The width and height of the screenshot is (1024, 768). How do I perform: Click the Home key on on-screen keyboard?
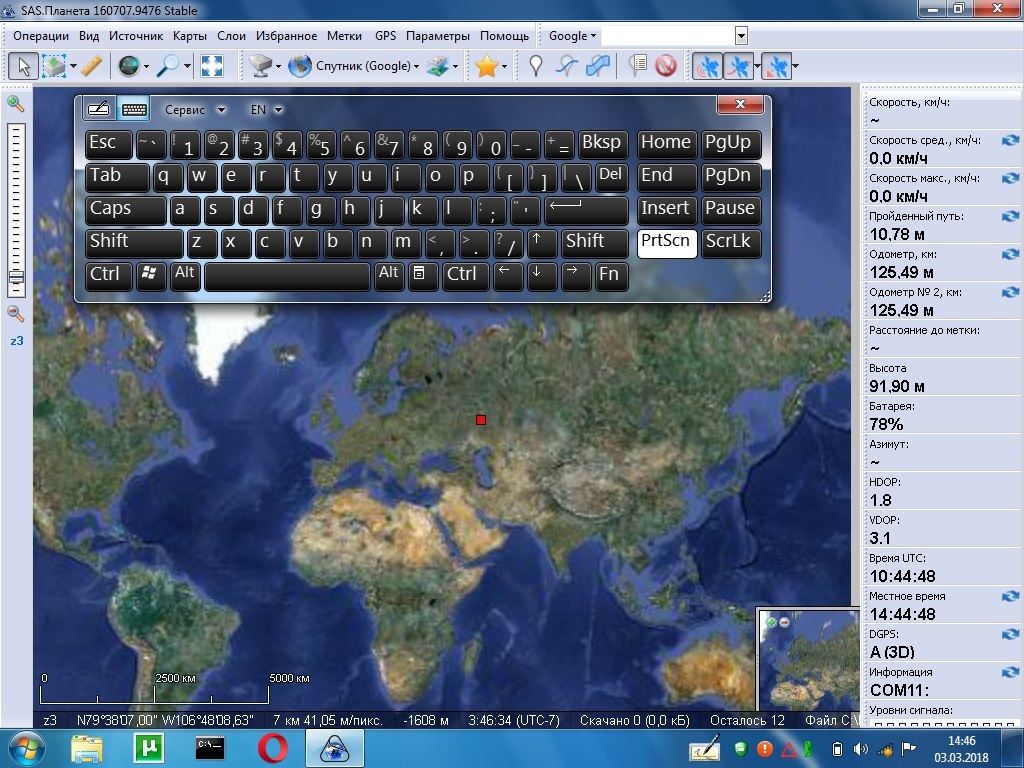coord(667,144)
